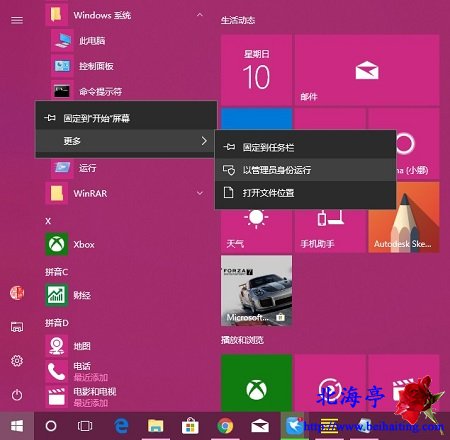
Task: Open the hamburger menu at top left
Action: (17, 20)
